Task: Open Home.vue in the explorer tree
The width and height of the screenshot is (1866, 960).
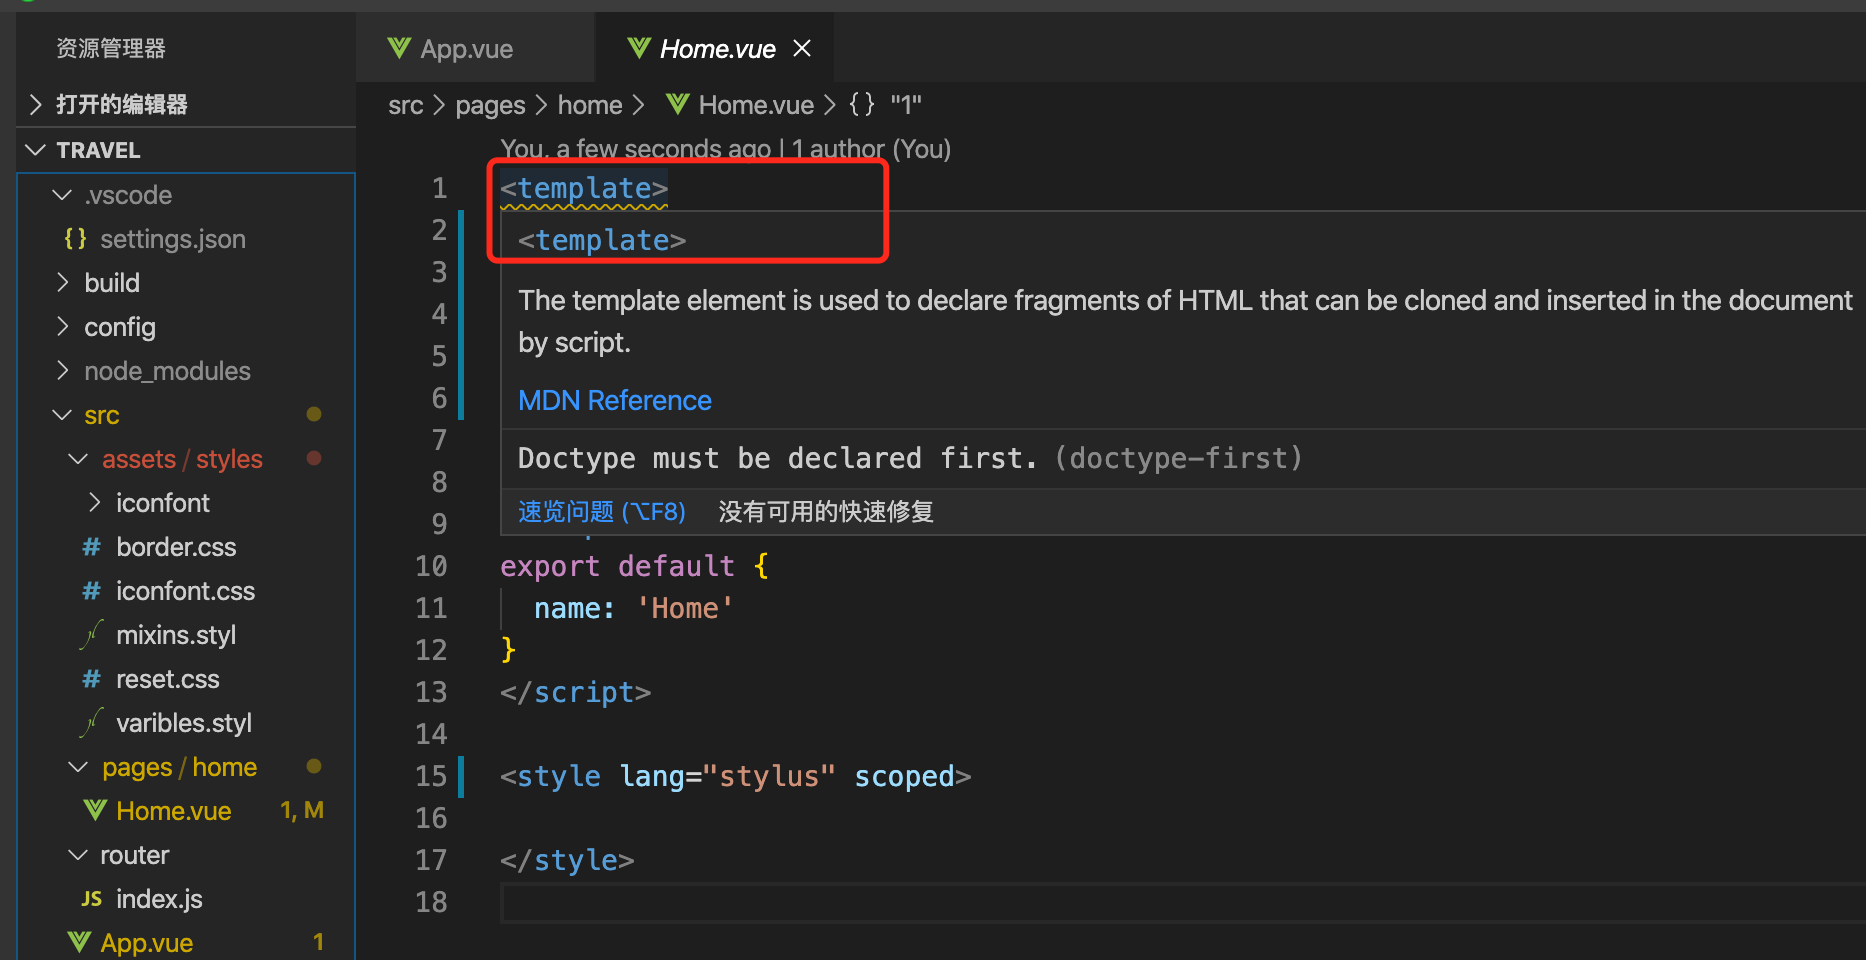Action: point(173,811)
